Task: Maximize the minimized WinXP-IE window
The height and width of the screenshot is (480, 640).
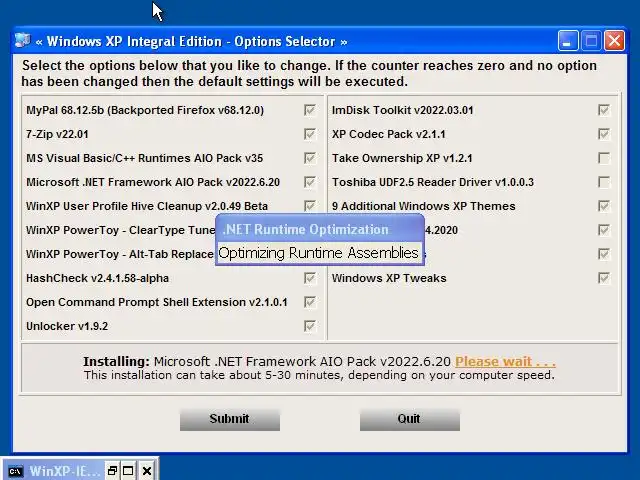Action: [x=128, y=471]
